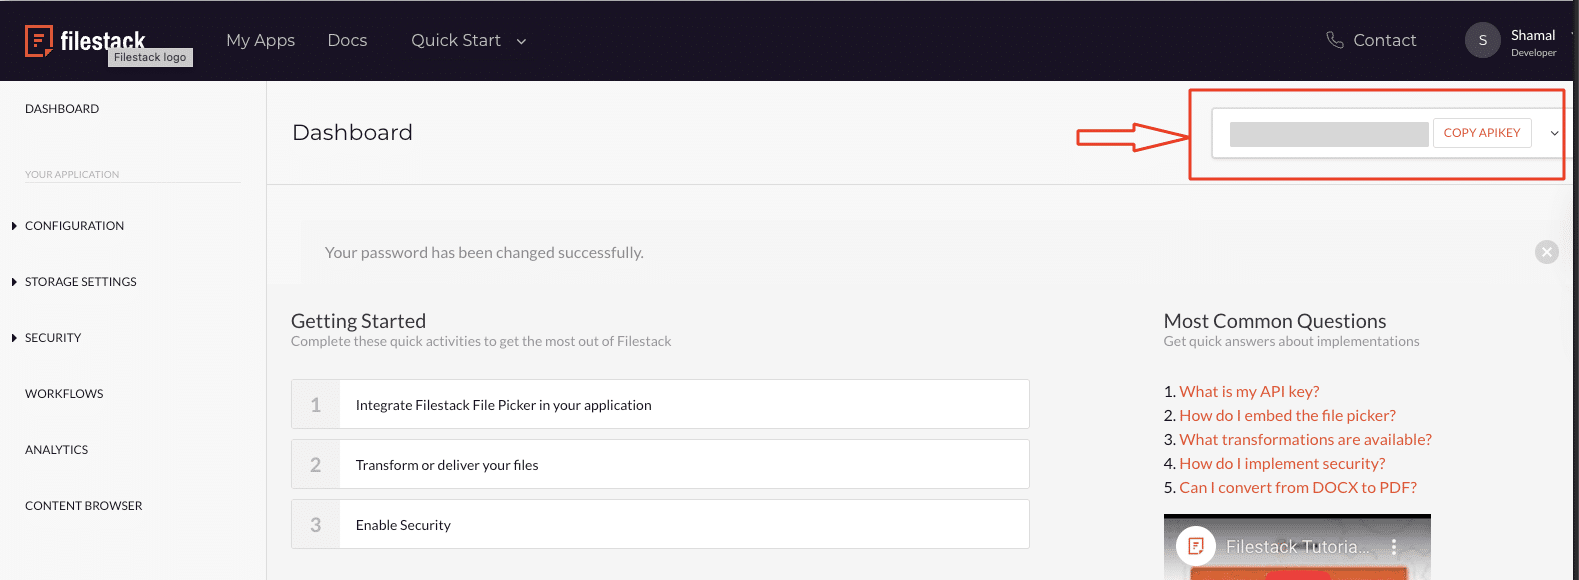This screenshot has width=1579, height=580.
Task: Open the user avatar circle labeled S
Action: (1482, 40)
